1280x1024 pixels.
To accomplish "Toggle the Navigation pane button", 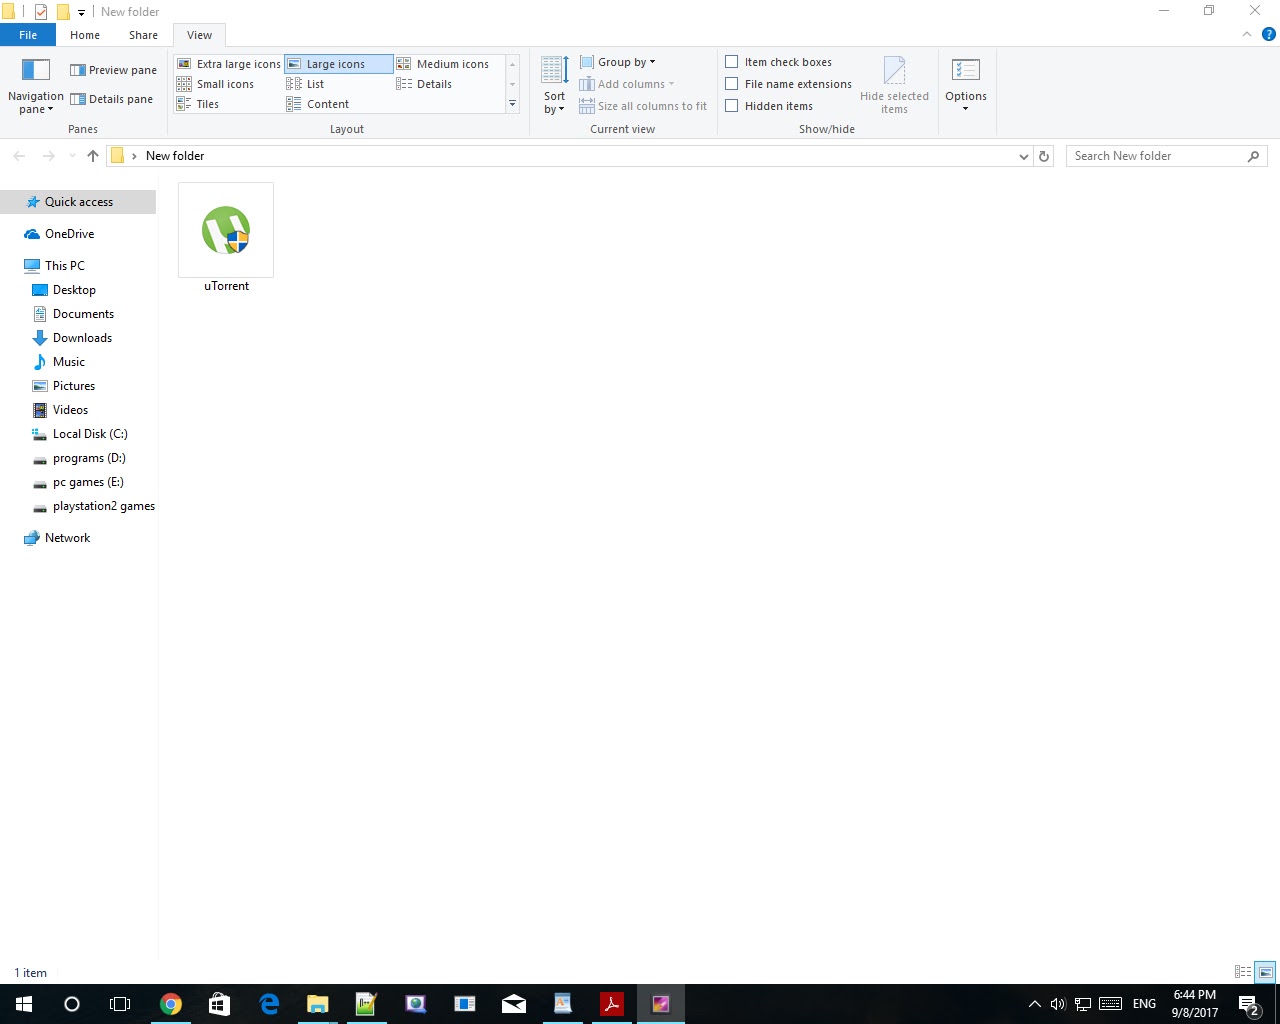I will (x=36, y=86).
